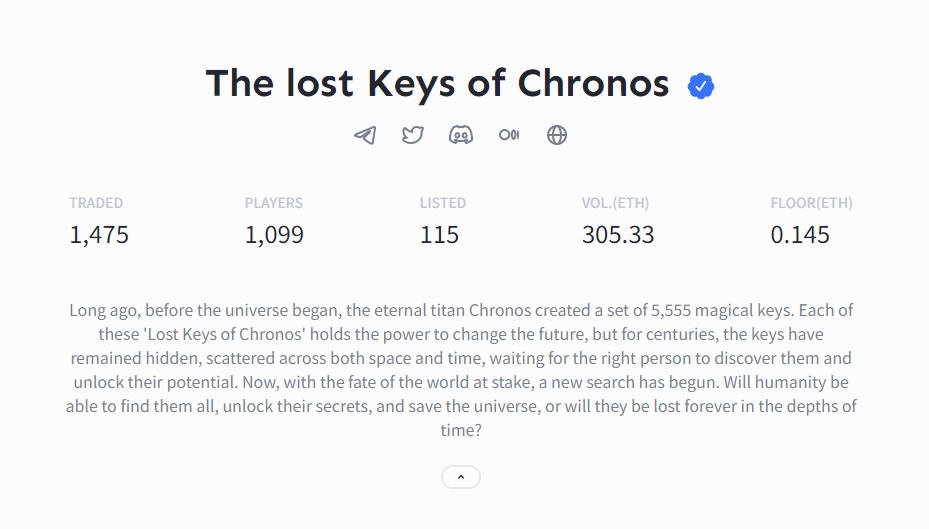
Task: Click the word Chronos in title
Action: 593,84
